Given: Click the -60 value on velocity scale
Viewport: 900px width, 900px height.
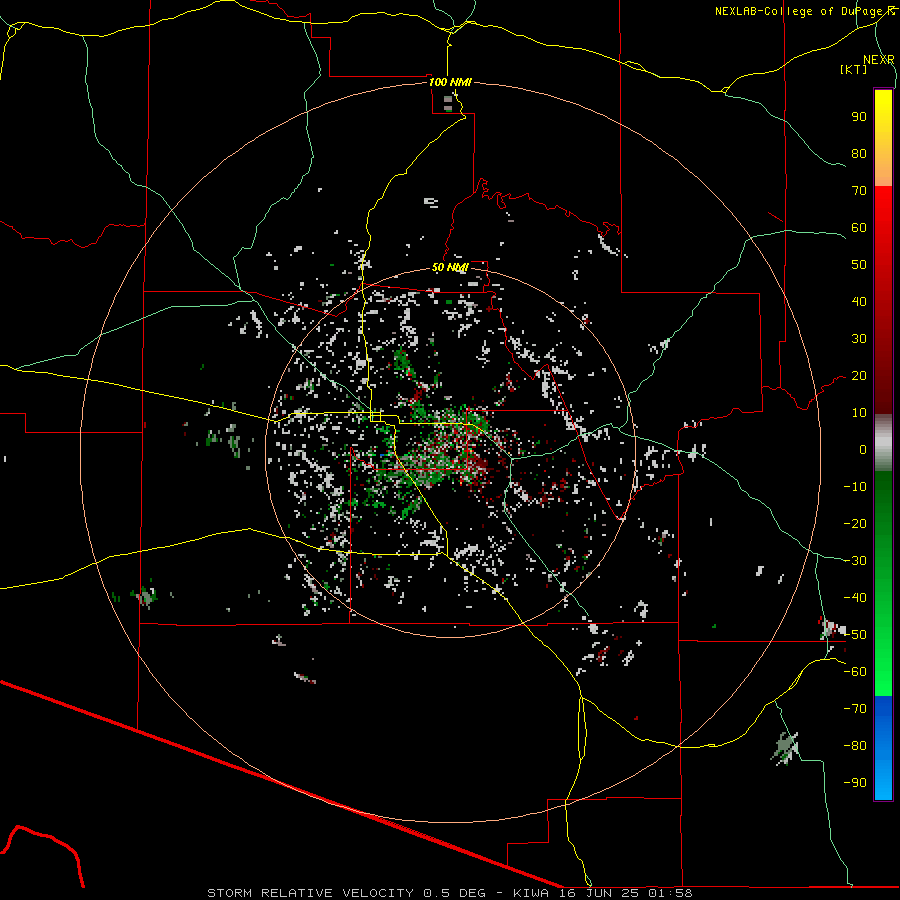Looking at the screenshot, I should pos(855,672).
